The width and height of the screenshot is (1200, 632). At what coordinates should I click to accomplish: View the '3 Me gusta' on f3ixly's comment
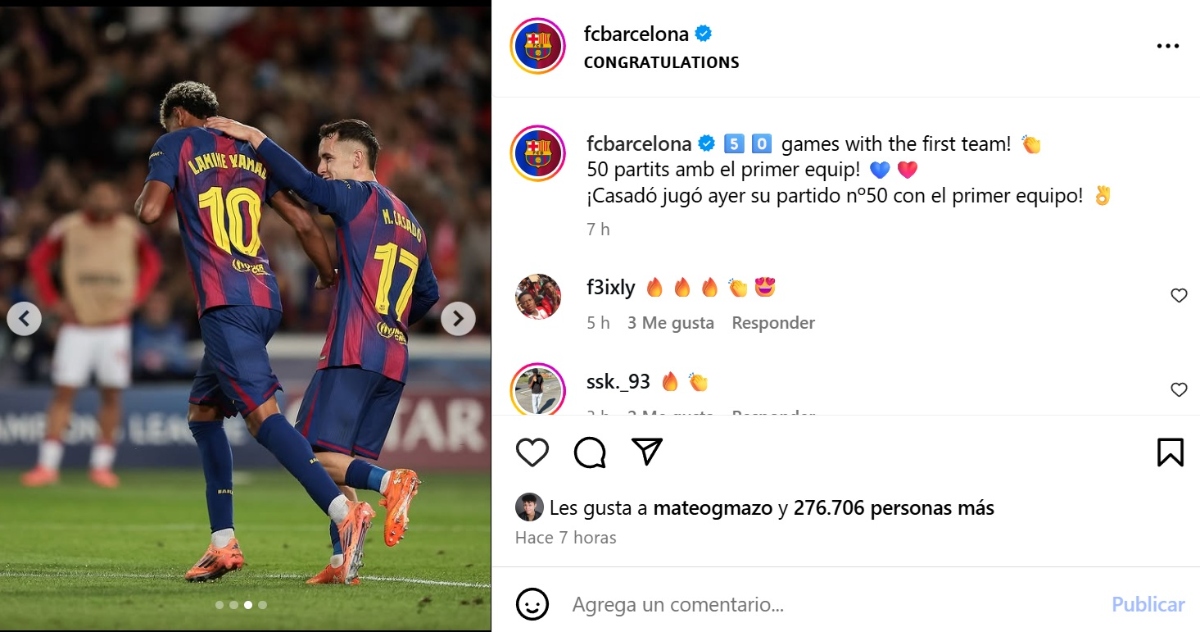pyautogui.click(x=670, y=323)
